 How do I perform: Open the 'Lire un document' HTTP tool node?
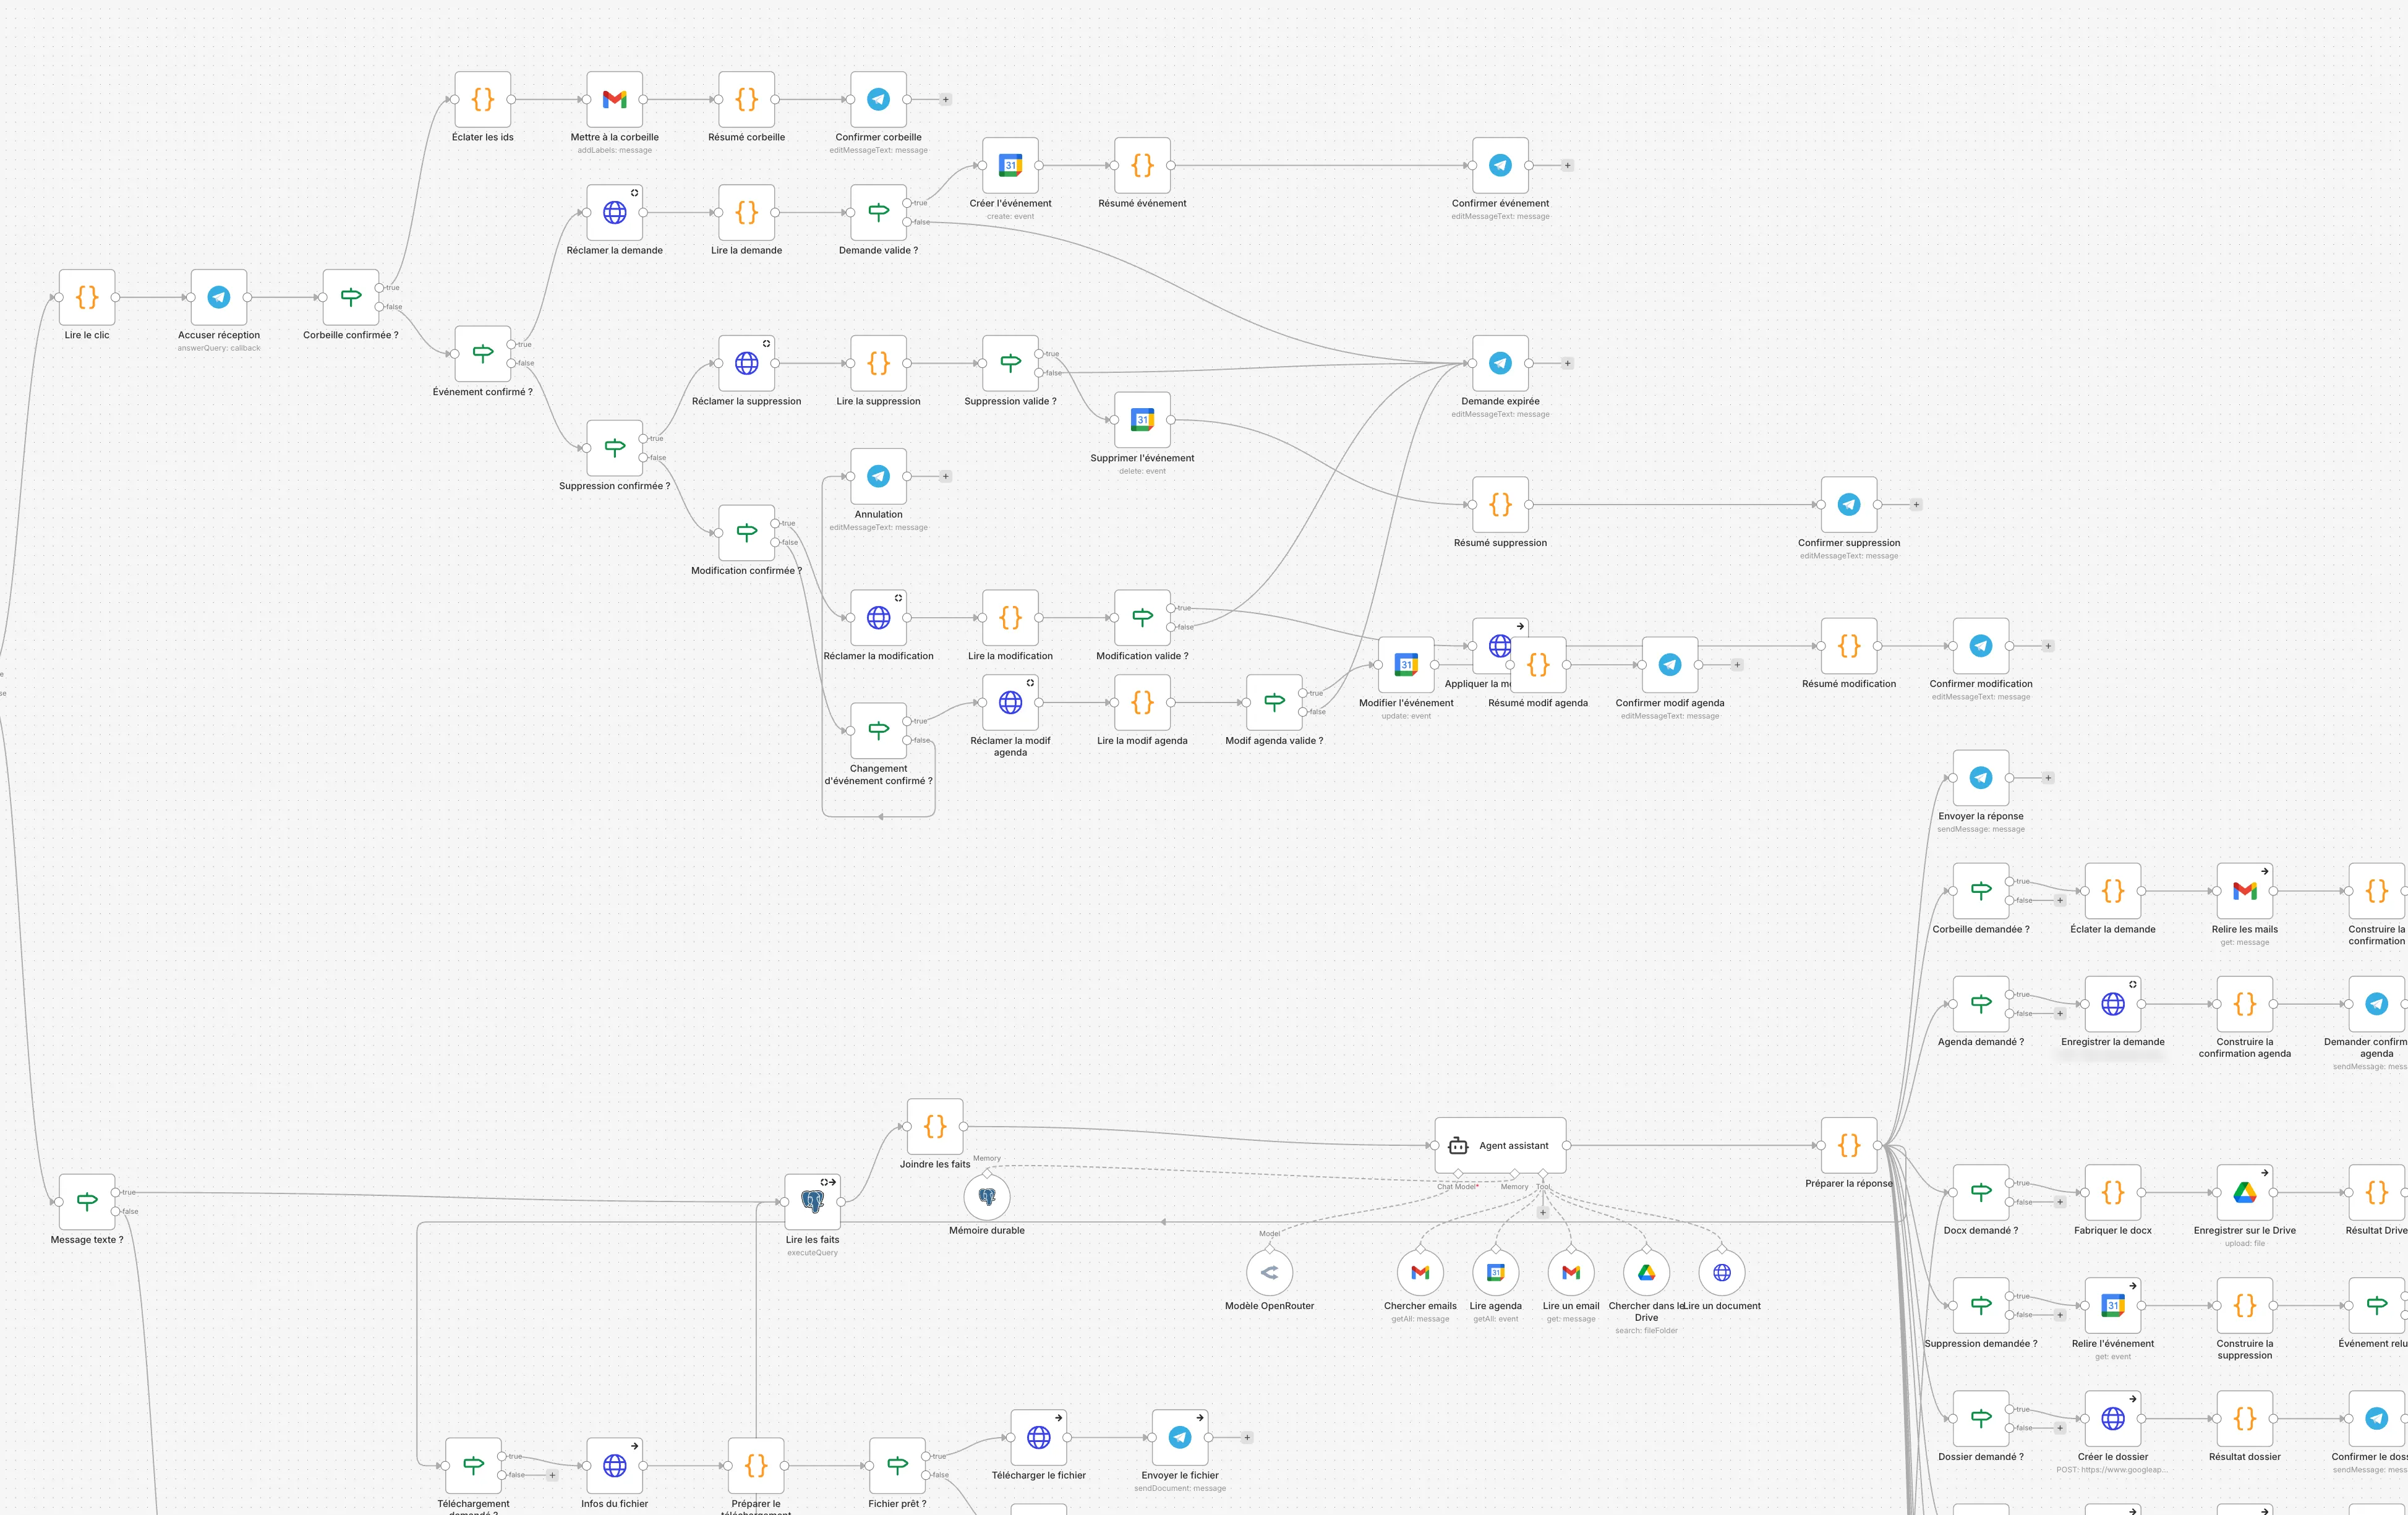pos(1722,1272)
